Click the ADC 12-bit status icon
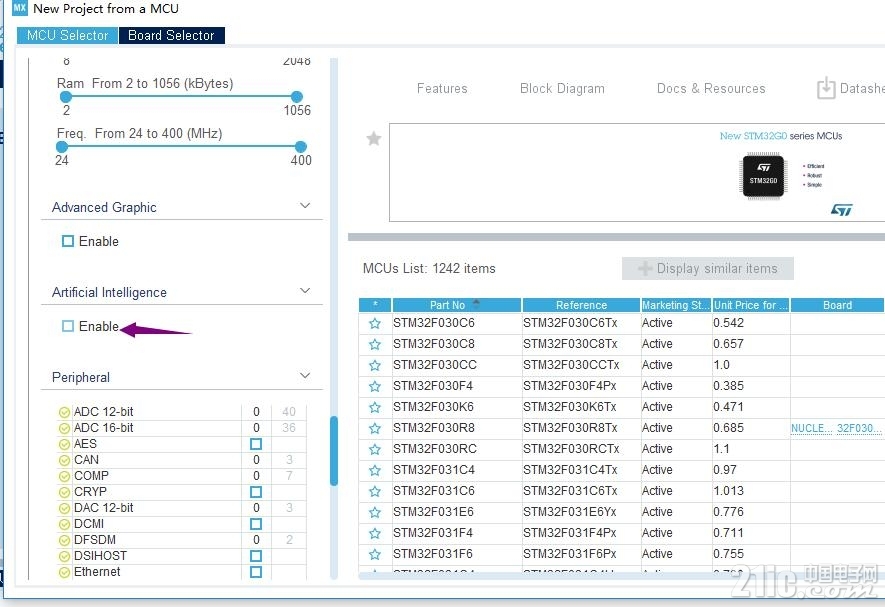 (64, 412)
